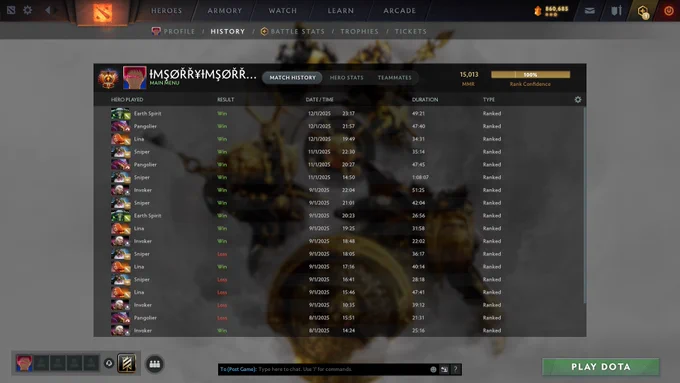Open the Dota Plus hexagon icon
Viewport: 680px width, 383px height.
643,11
